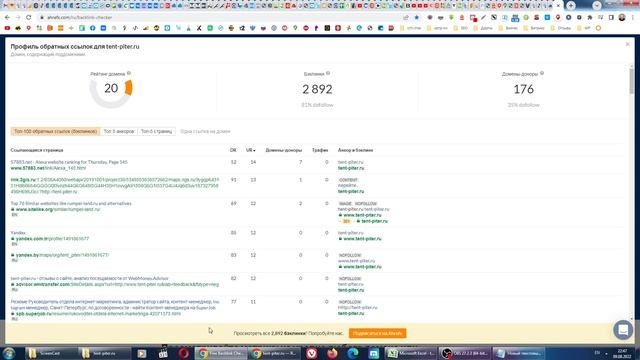
Task: Go back using browser back arrow
Action: click(7, 18)
